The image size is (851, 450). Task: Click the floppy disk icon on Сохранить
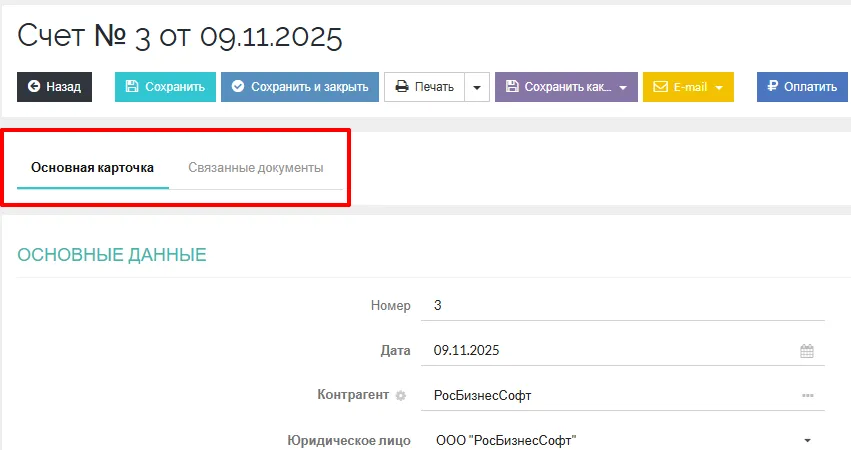click(x=132, y=87)
